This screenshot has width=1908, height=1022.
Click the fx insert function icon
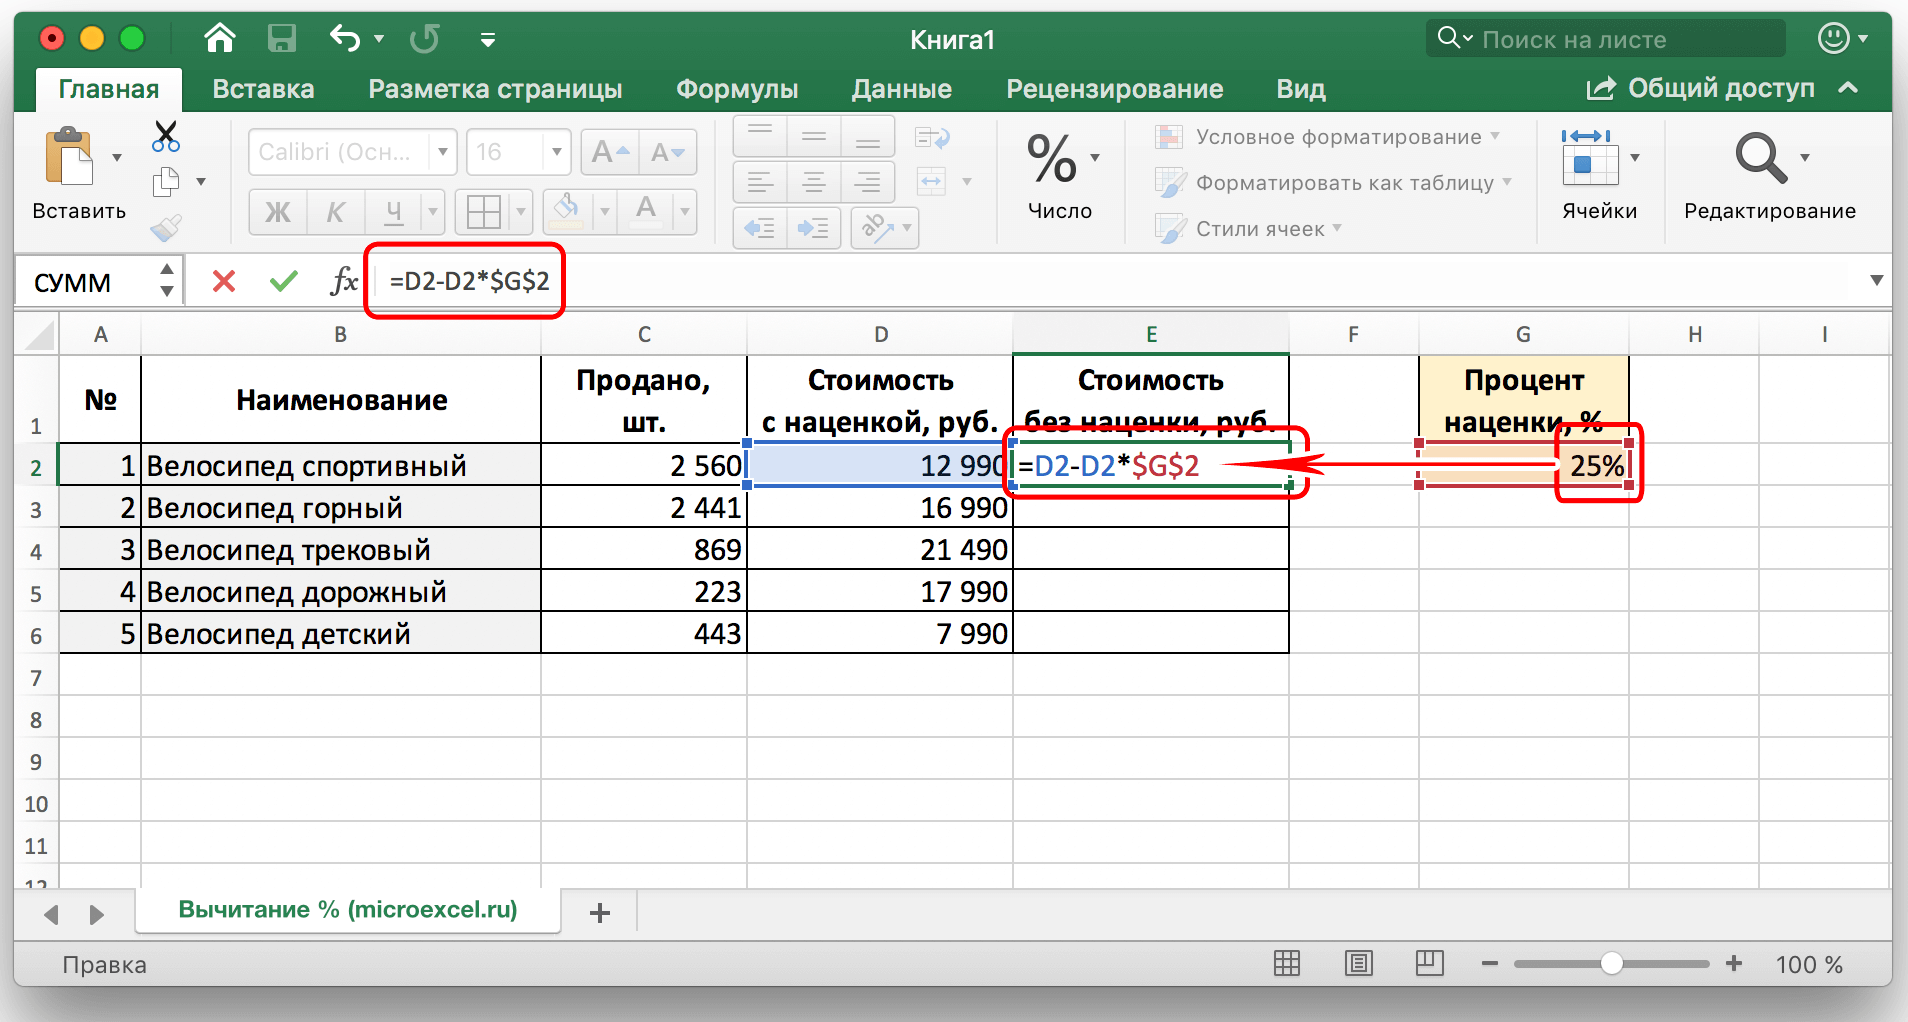point(344,281)
